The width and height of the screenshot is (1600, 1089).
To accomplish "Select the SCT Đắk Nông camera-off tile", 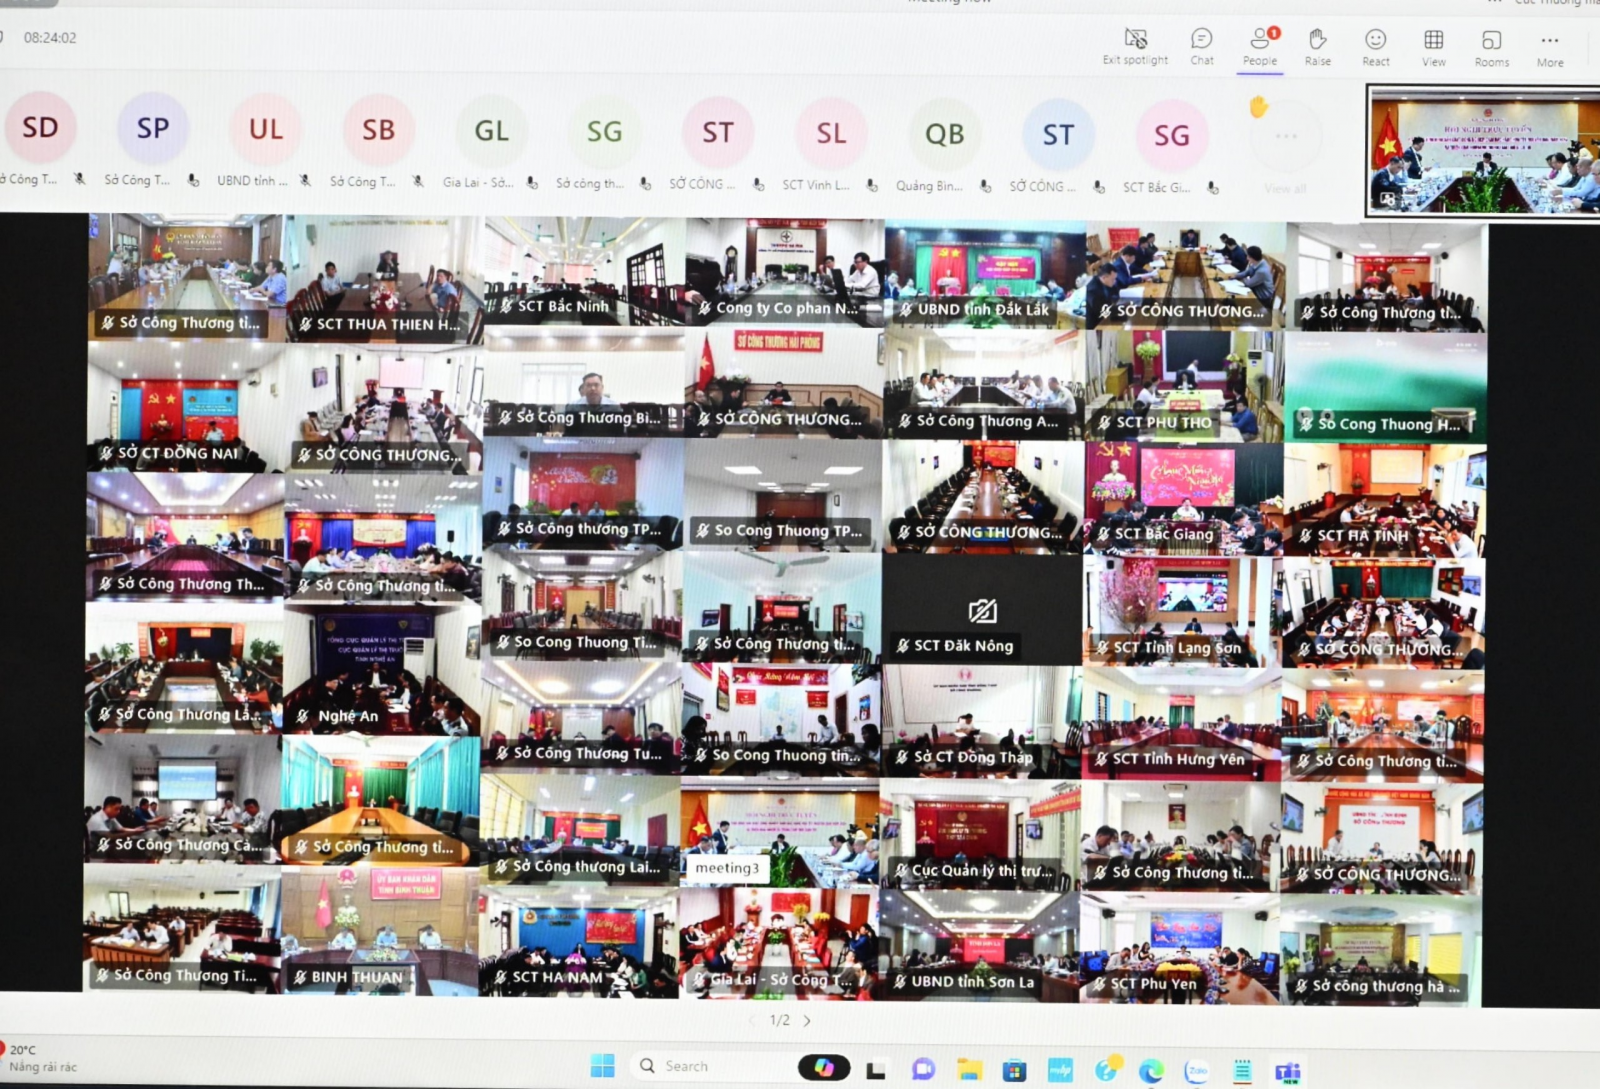I will click(x=981, y=612).
